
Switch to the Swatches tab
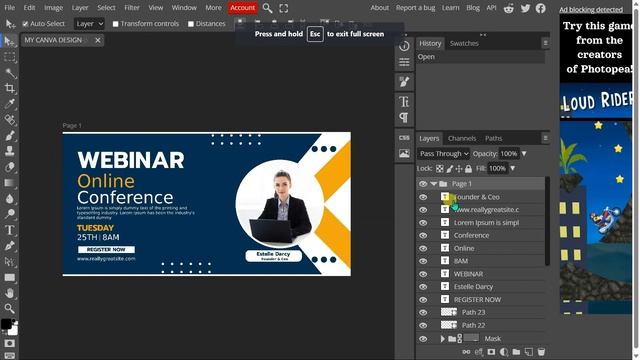coord(464,43)
